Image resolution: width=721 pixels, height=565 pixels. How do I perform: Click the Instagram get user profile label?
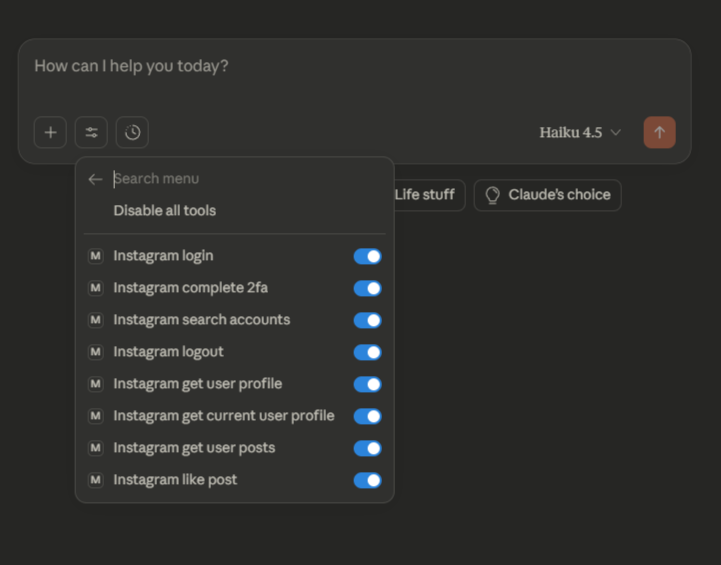click(198, 384)
